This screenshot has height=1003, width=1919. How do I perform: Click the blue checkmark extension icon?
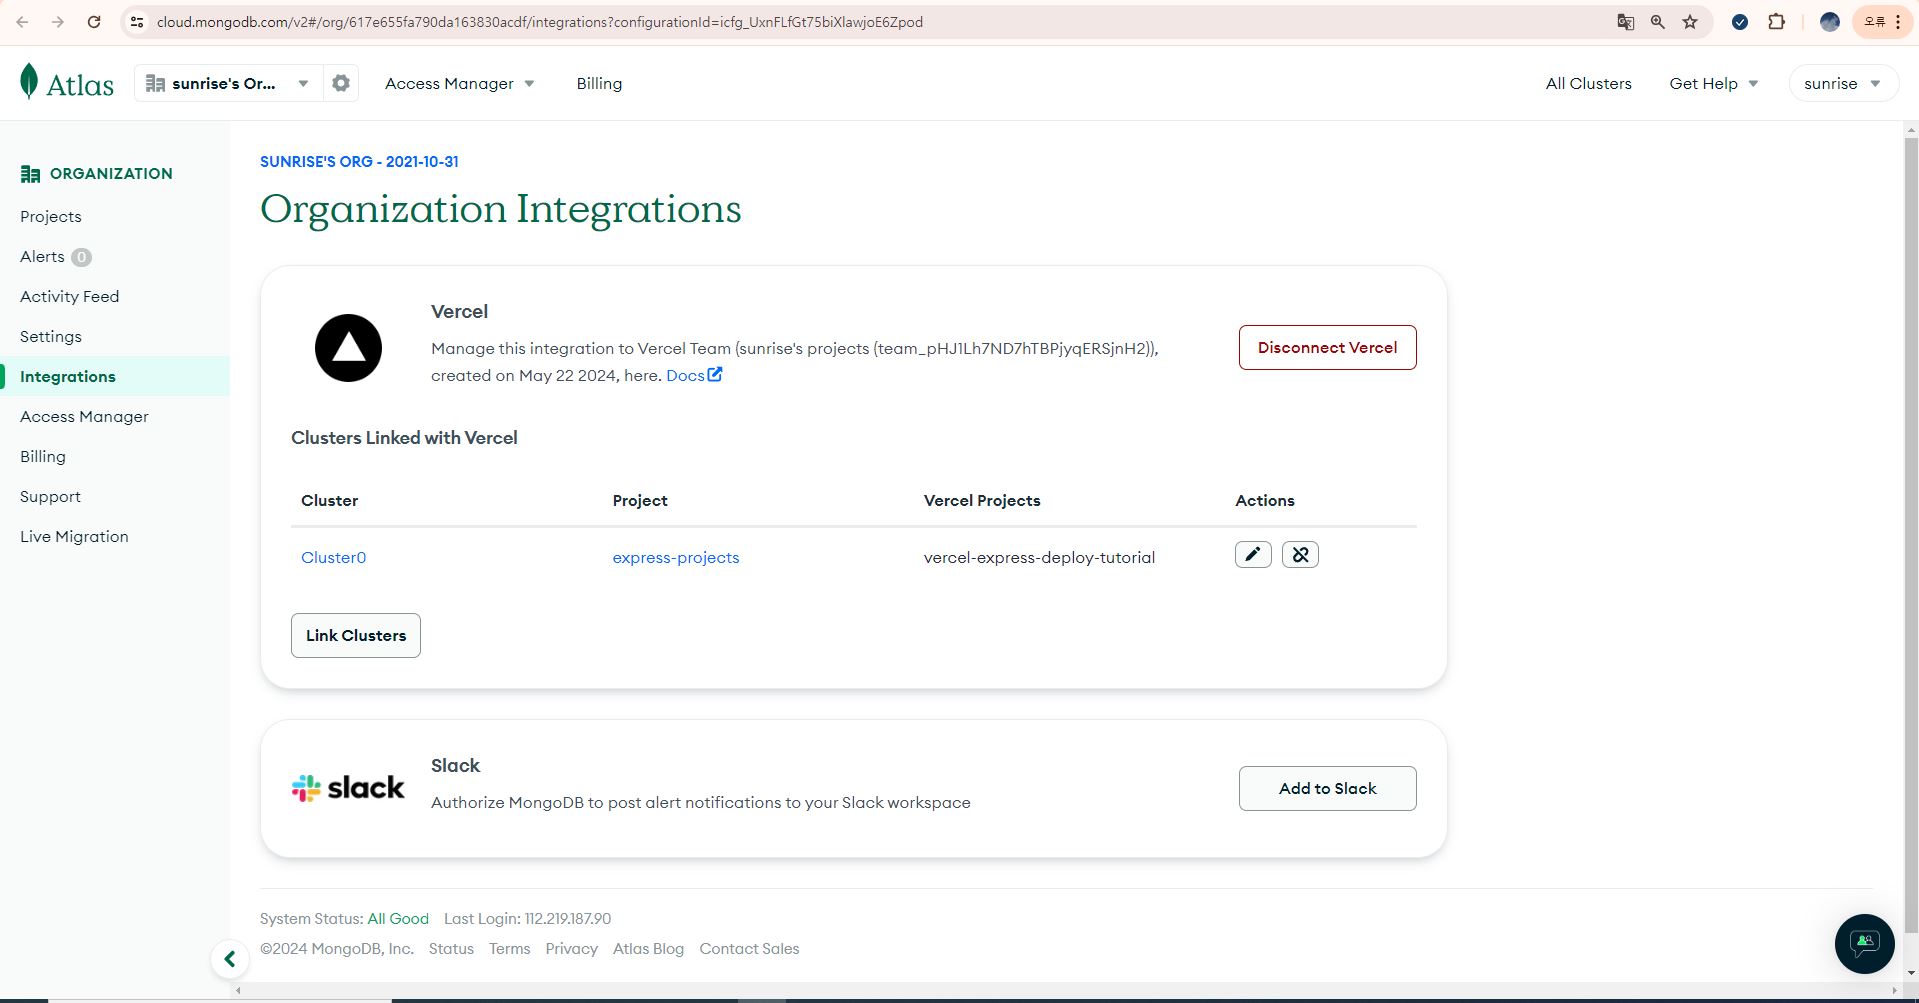[x=1740, y=22]
